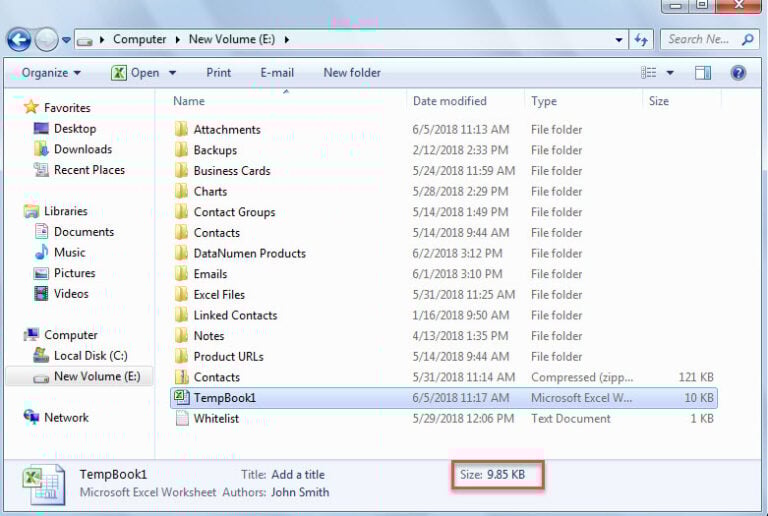Click the Help question mark icon

coord(738,73)
